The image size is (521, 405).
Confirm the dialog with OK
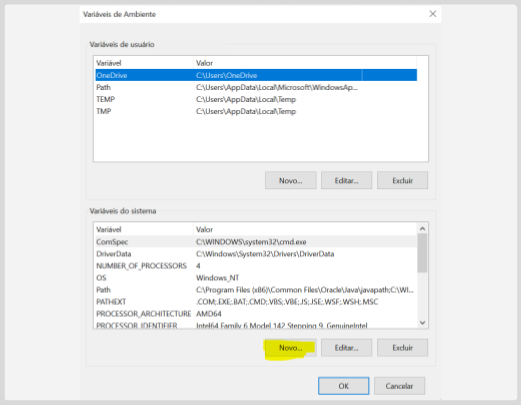coord(343,386)
